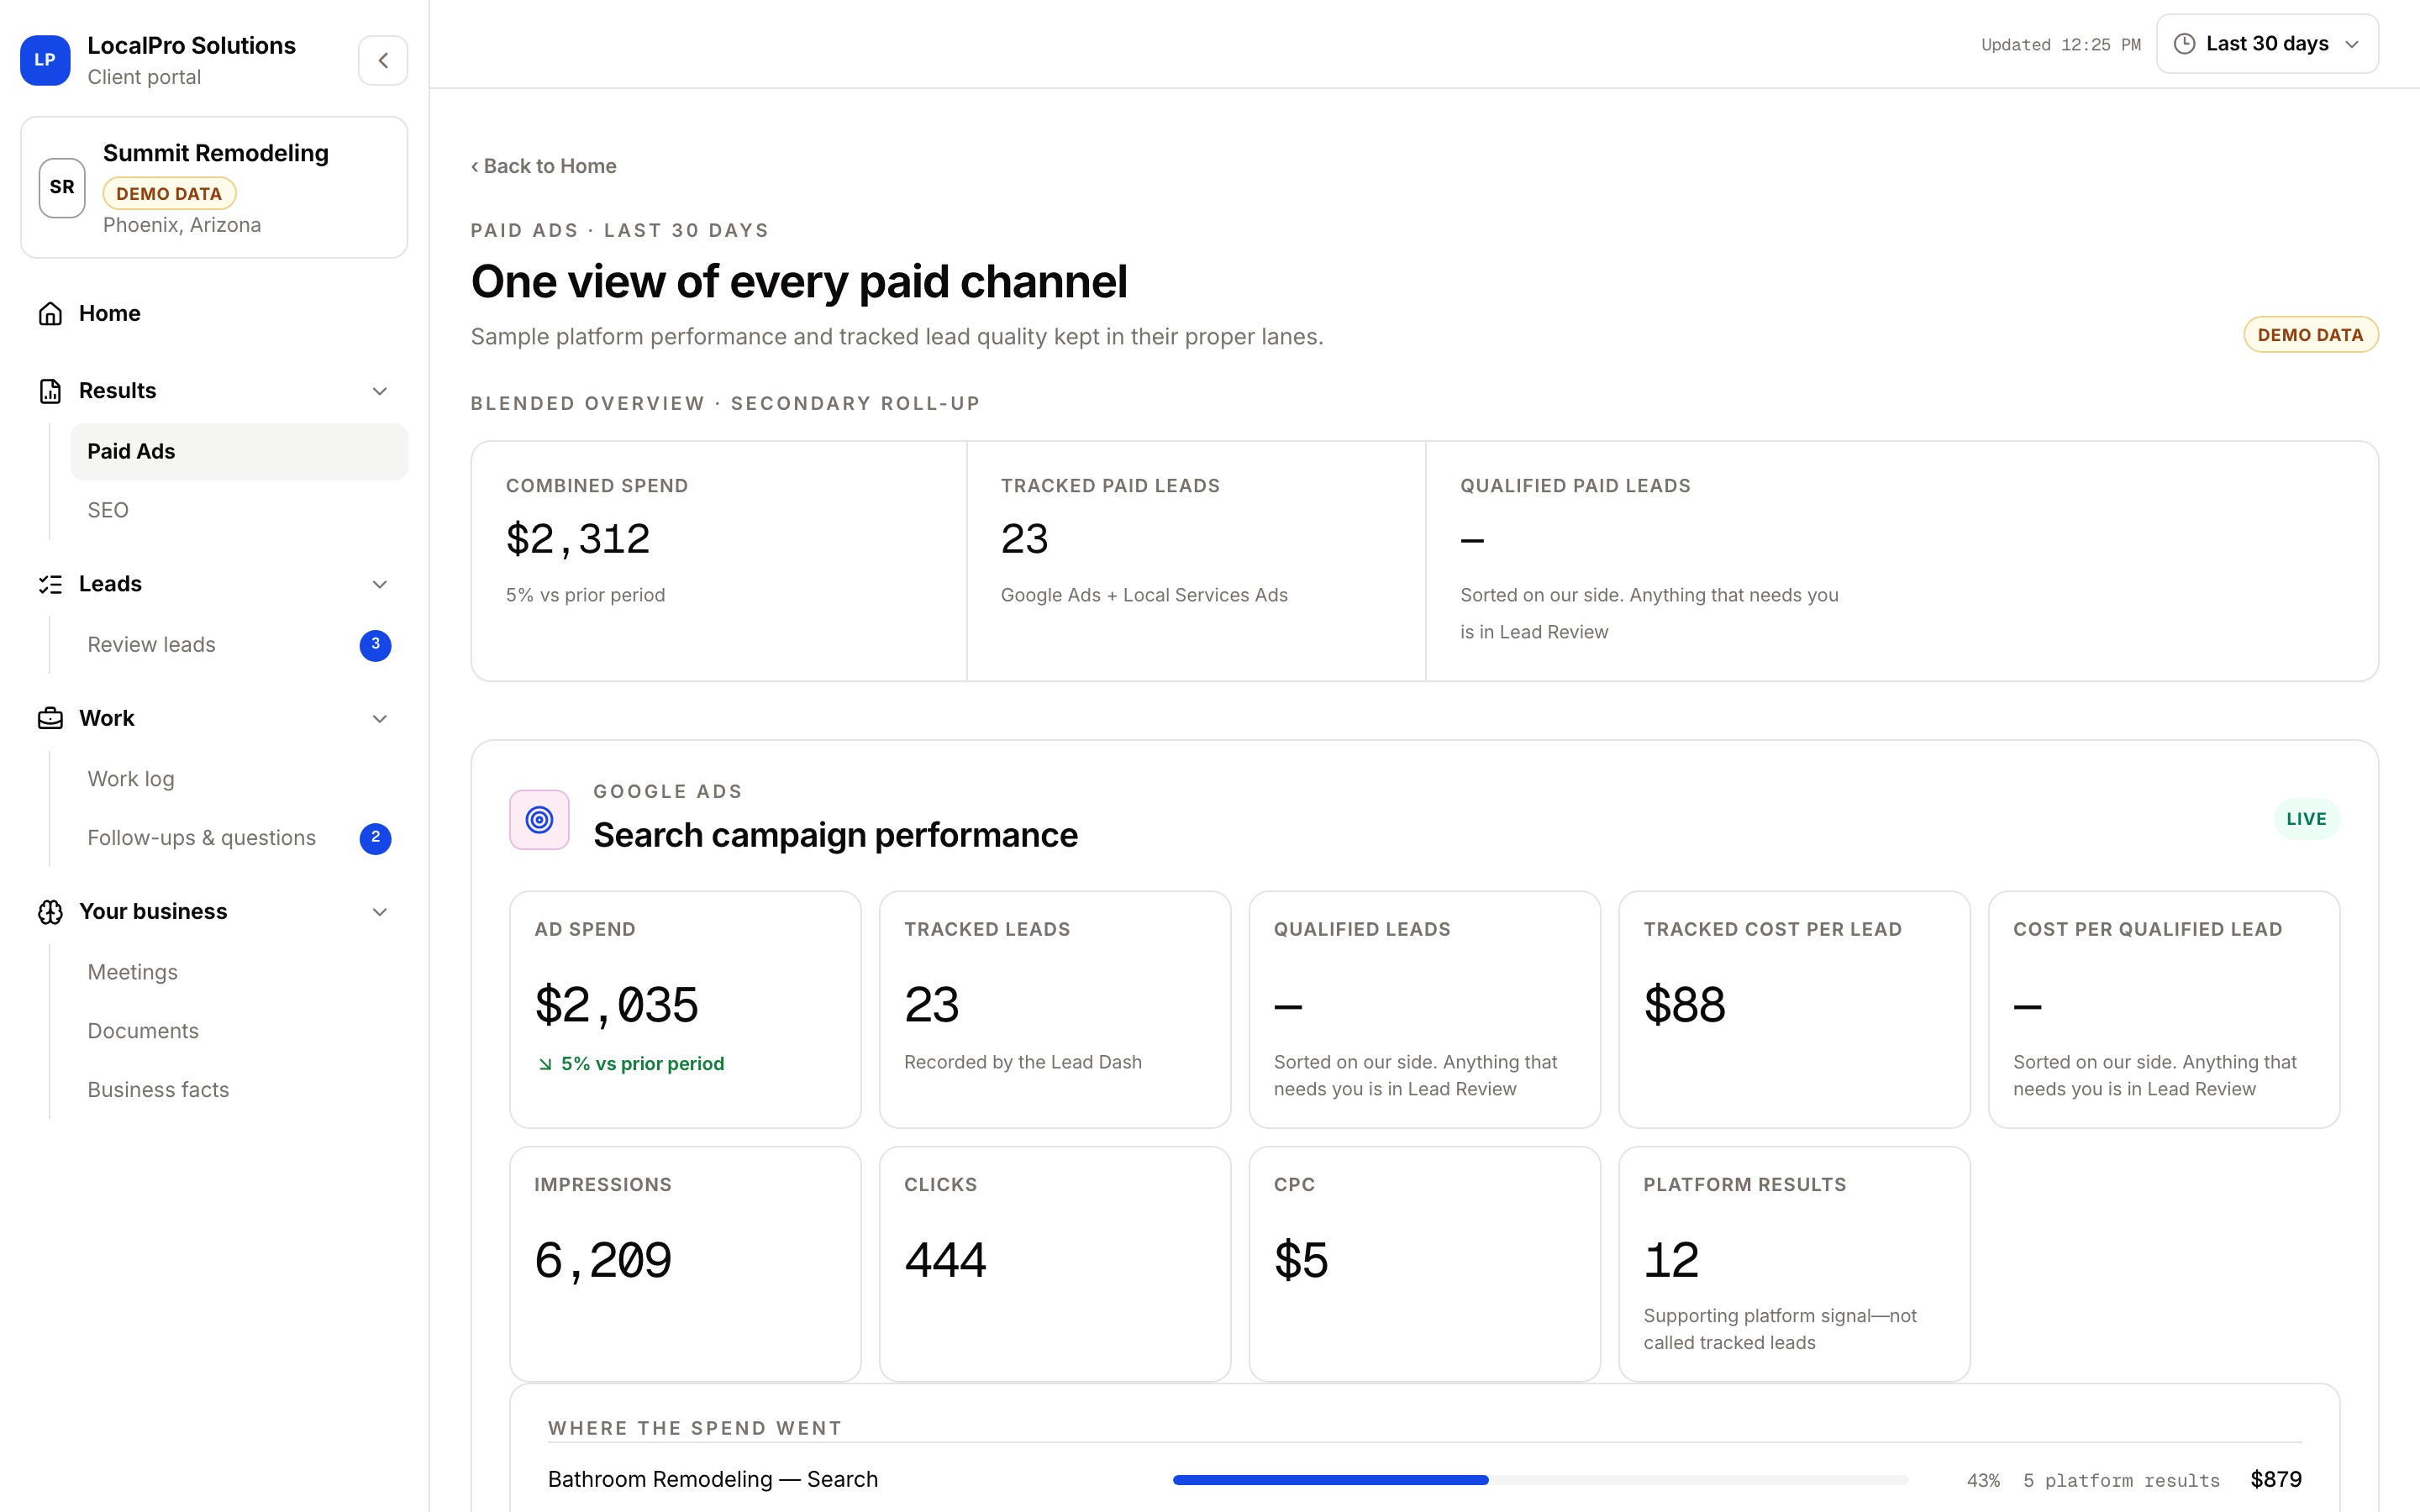Click the Home house icon

pos(50,313)
